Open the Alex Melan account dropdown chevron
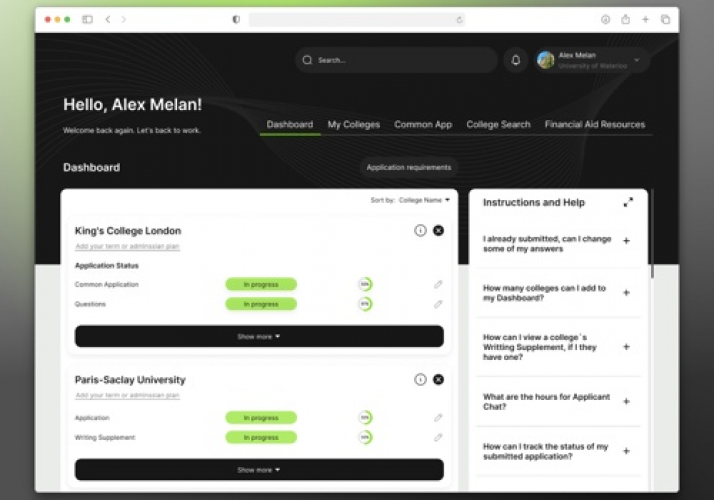Viewport: 714px width, 500px height. (x=637, y=60)
